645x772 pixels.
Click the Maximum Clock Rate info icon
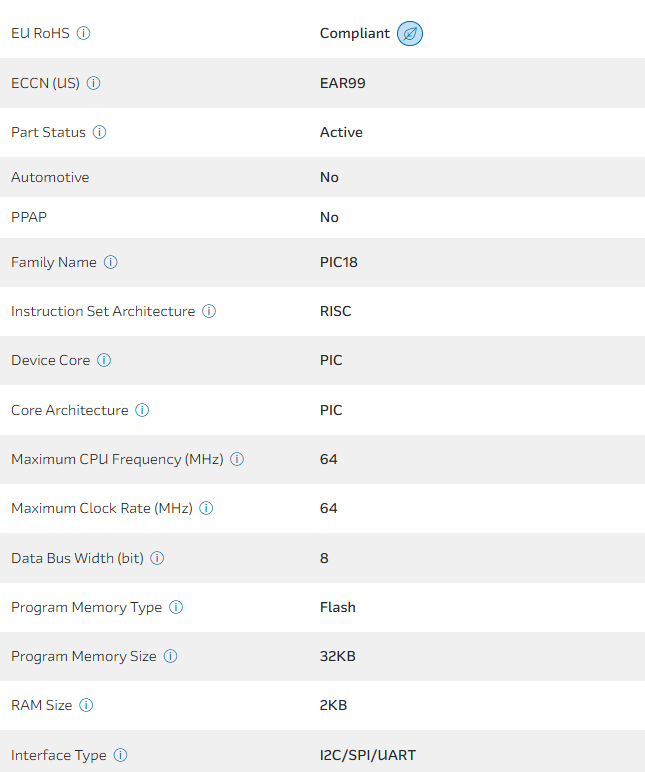[206, 508]
